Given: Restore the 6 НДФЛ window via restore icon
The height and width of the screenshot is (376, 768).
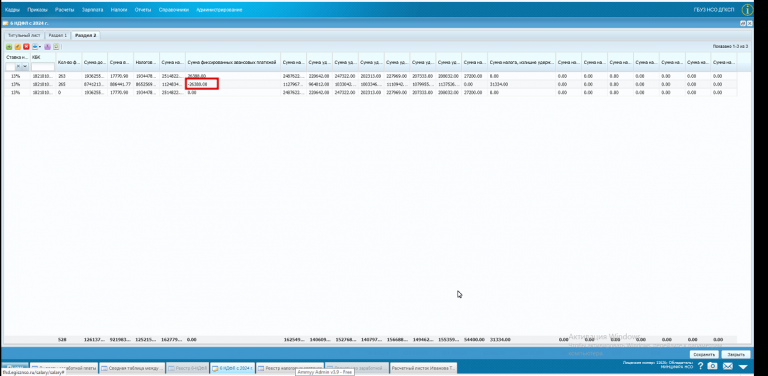Looking at the screenshot, I should pyautogui.click(x=743, y=23).
